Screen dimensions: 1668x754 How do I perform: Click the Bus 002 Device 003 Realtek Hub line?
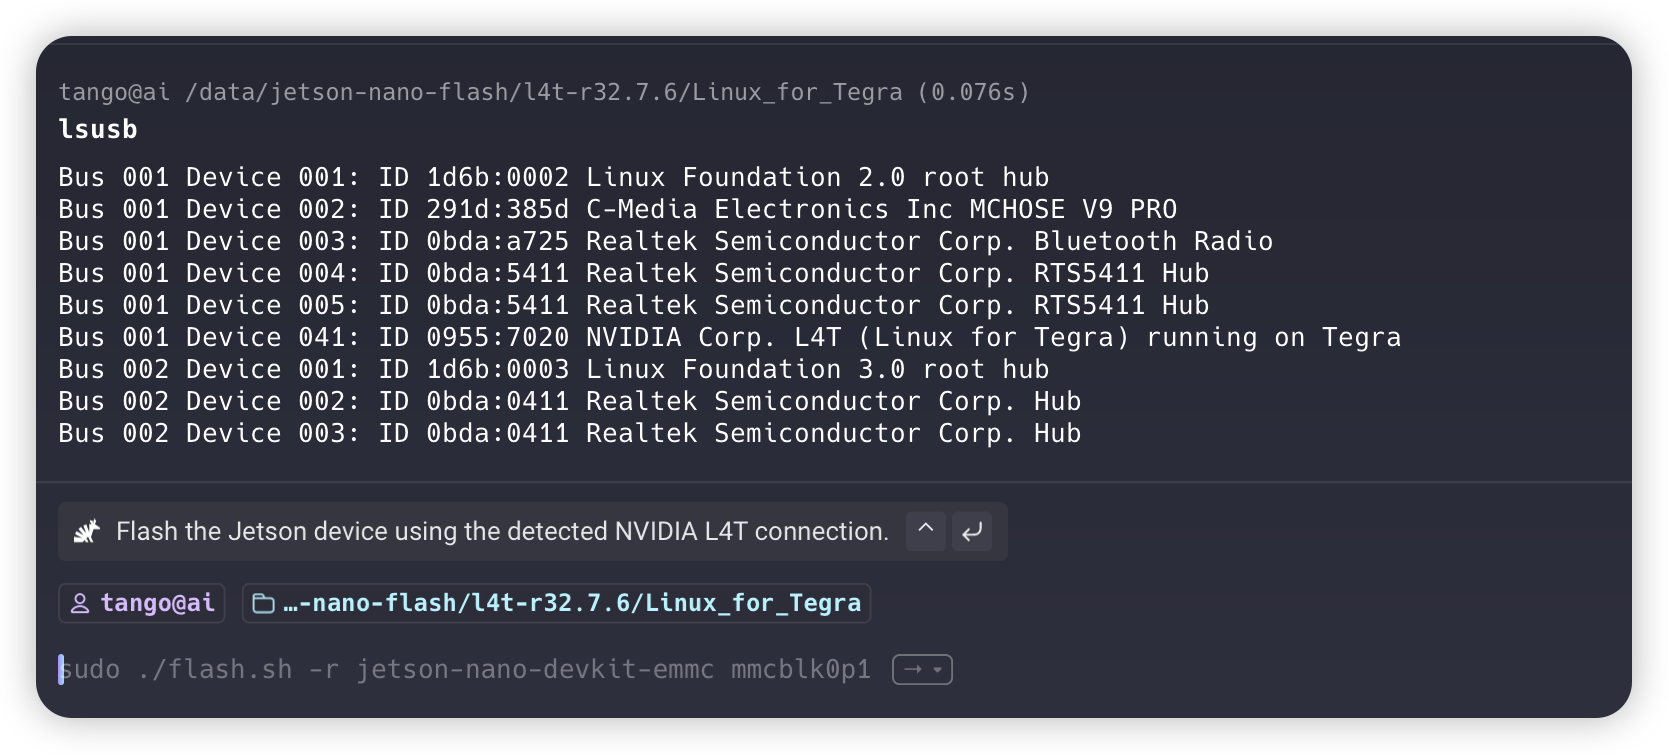[x=570, y=433]
